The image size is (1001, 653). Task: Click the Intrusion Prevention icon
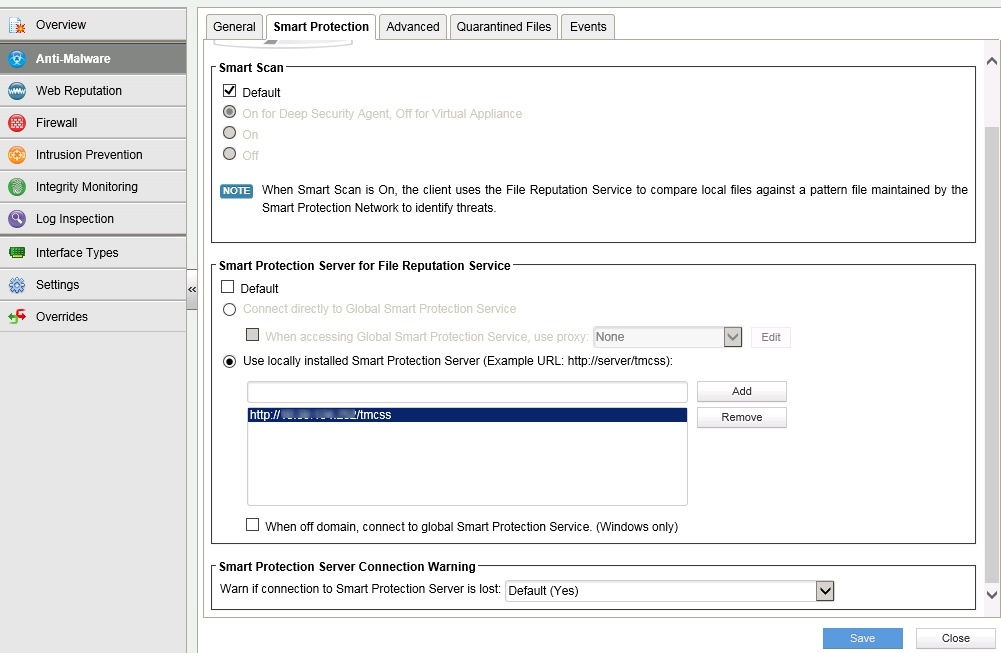17,155
